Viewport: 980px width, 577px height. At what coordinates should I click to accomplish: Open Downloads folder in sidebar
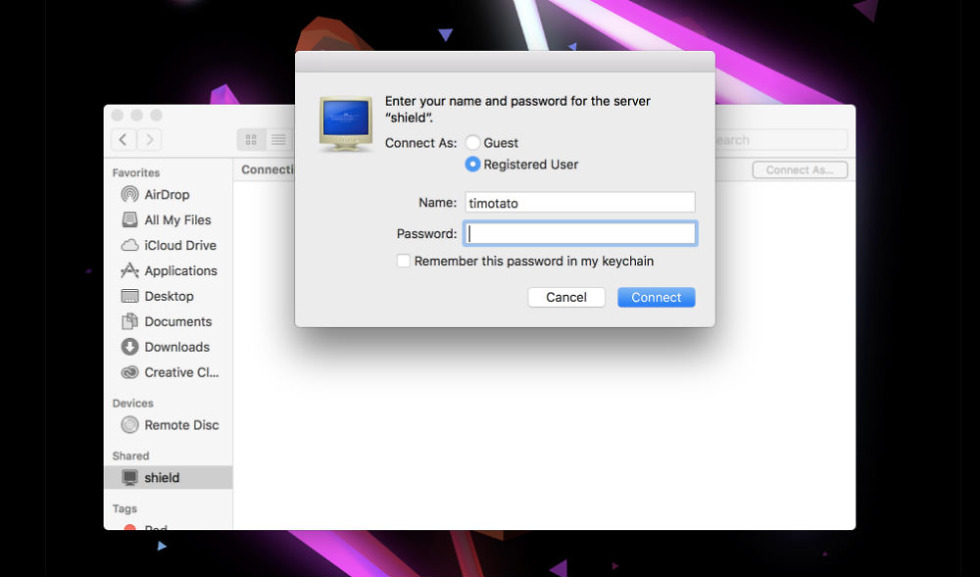pyautogui.click(x=165, y=347)
